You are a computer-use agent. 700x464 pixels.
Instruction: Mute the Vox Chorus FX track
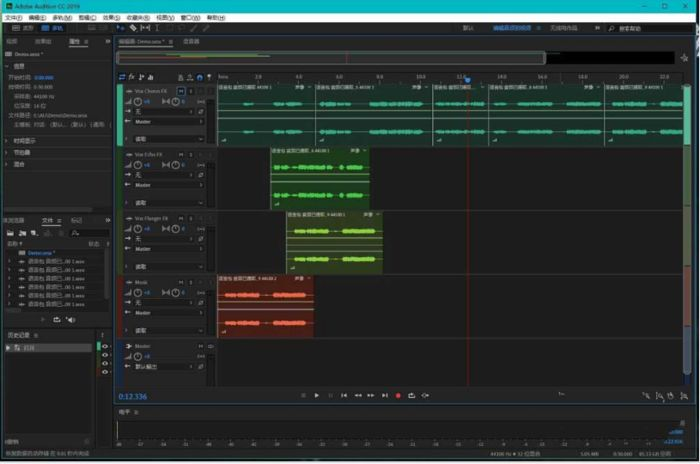pyautogui.click(x=181, y=91)
